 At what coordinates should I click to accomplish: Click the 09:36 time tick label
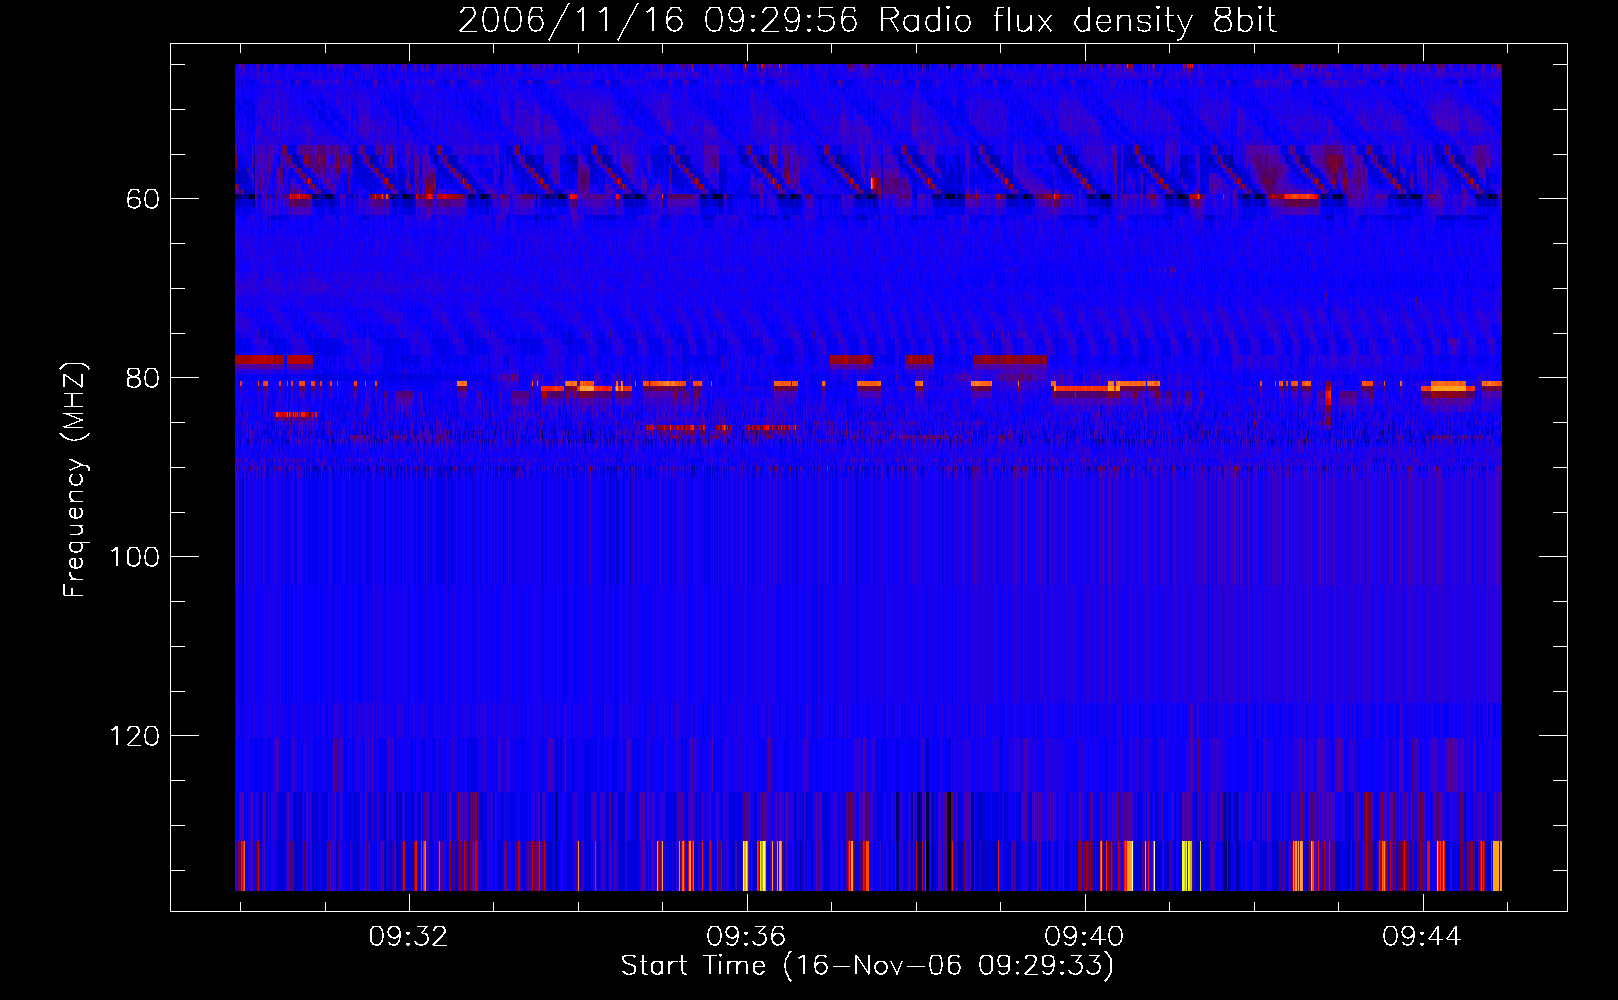click(x=746, y=936)
